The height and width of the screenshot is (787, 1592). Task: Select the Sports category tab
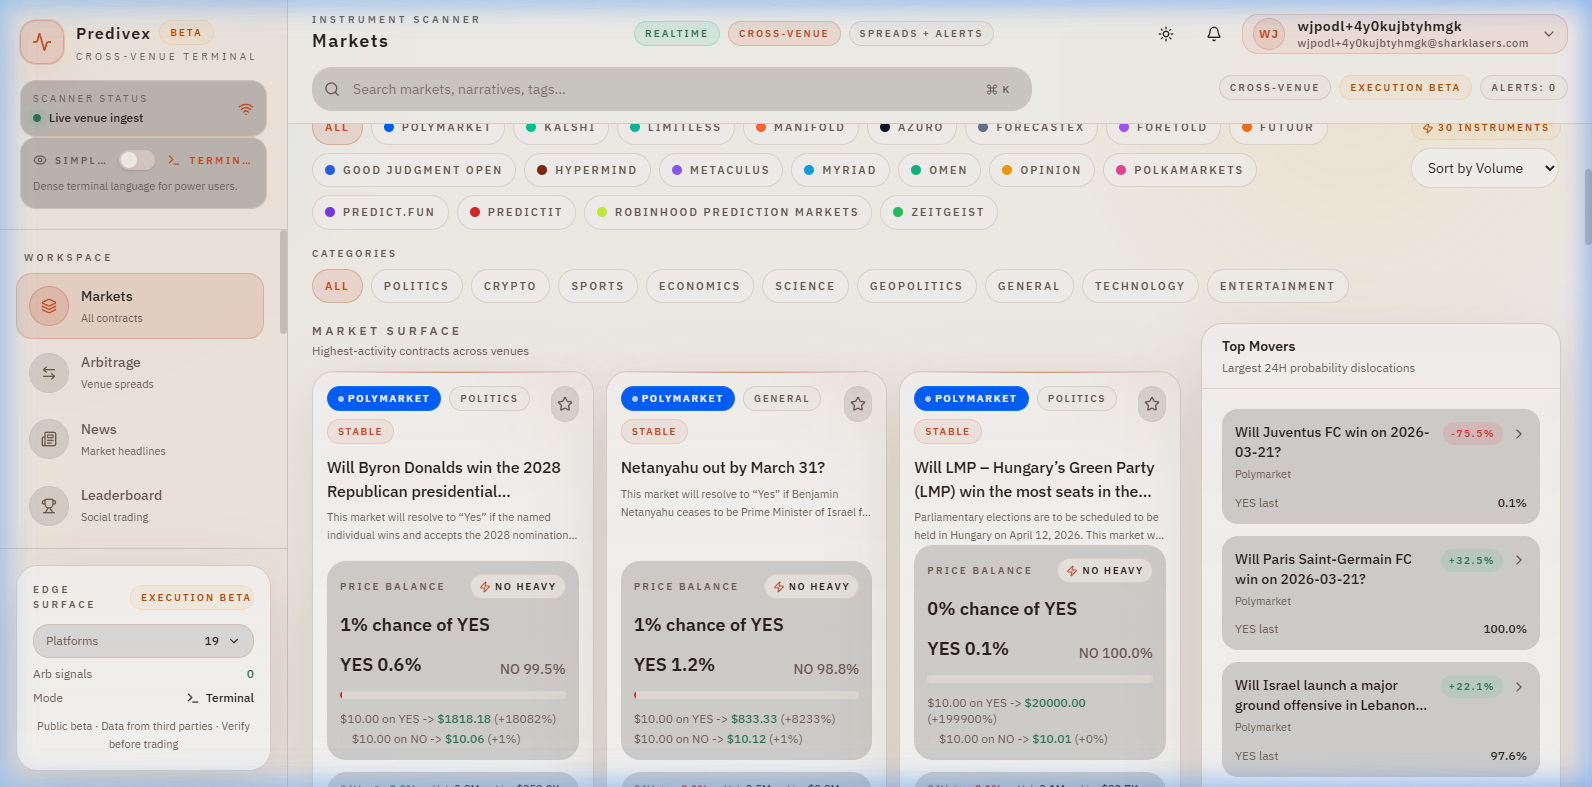(598, 286)
